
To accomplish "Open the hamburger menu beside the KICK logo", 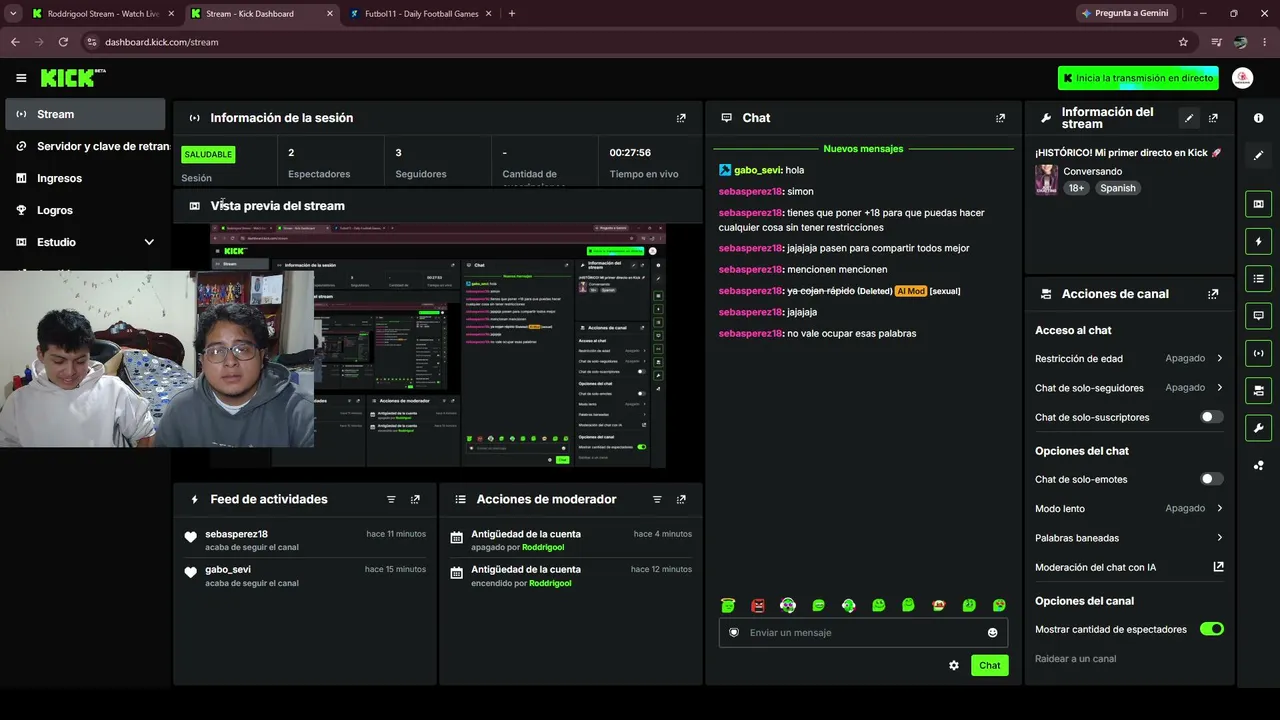I will coord(21,78).
